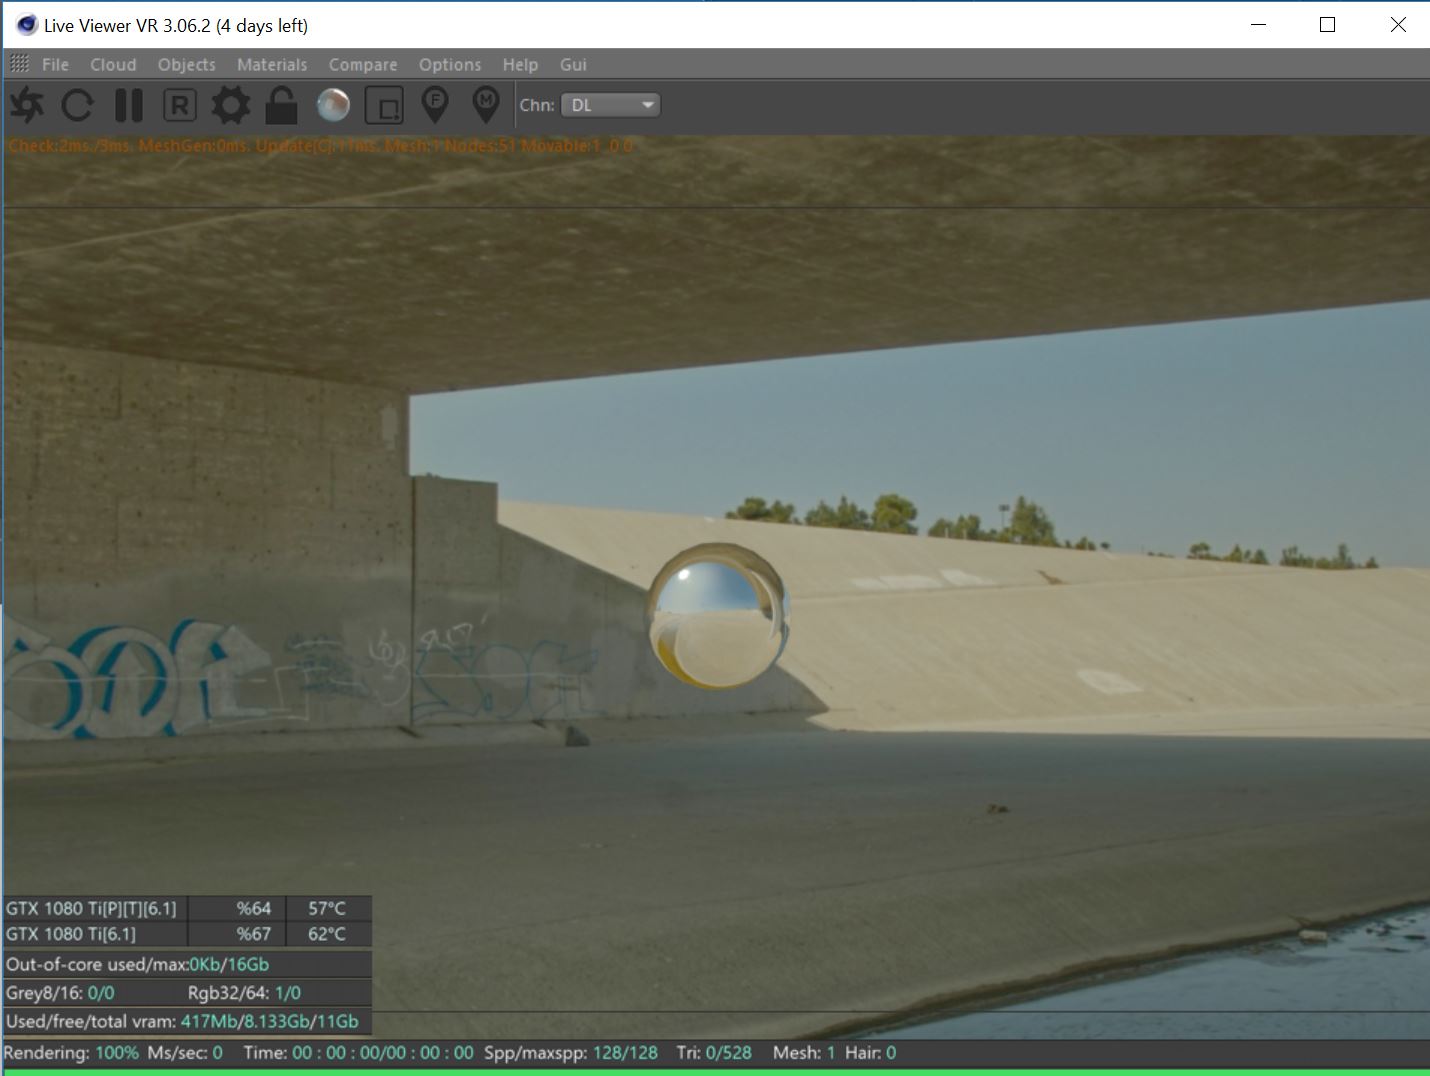Toggle clay mode with the sphere icon
1430x1076 pixels.
click(x=333, y=105)
